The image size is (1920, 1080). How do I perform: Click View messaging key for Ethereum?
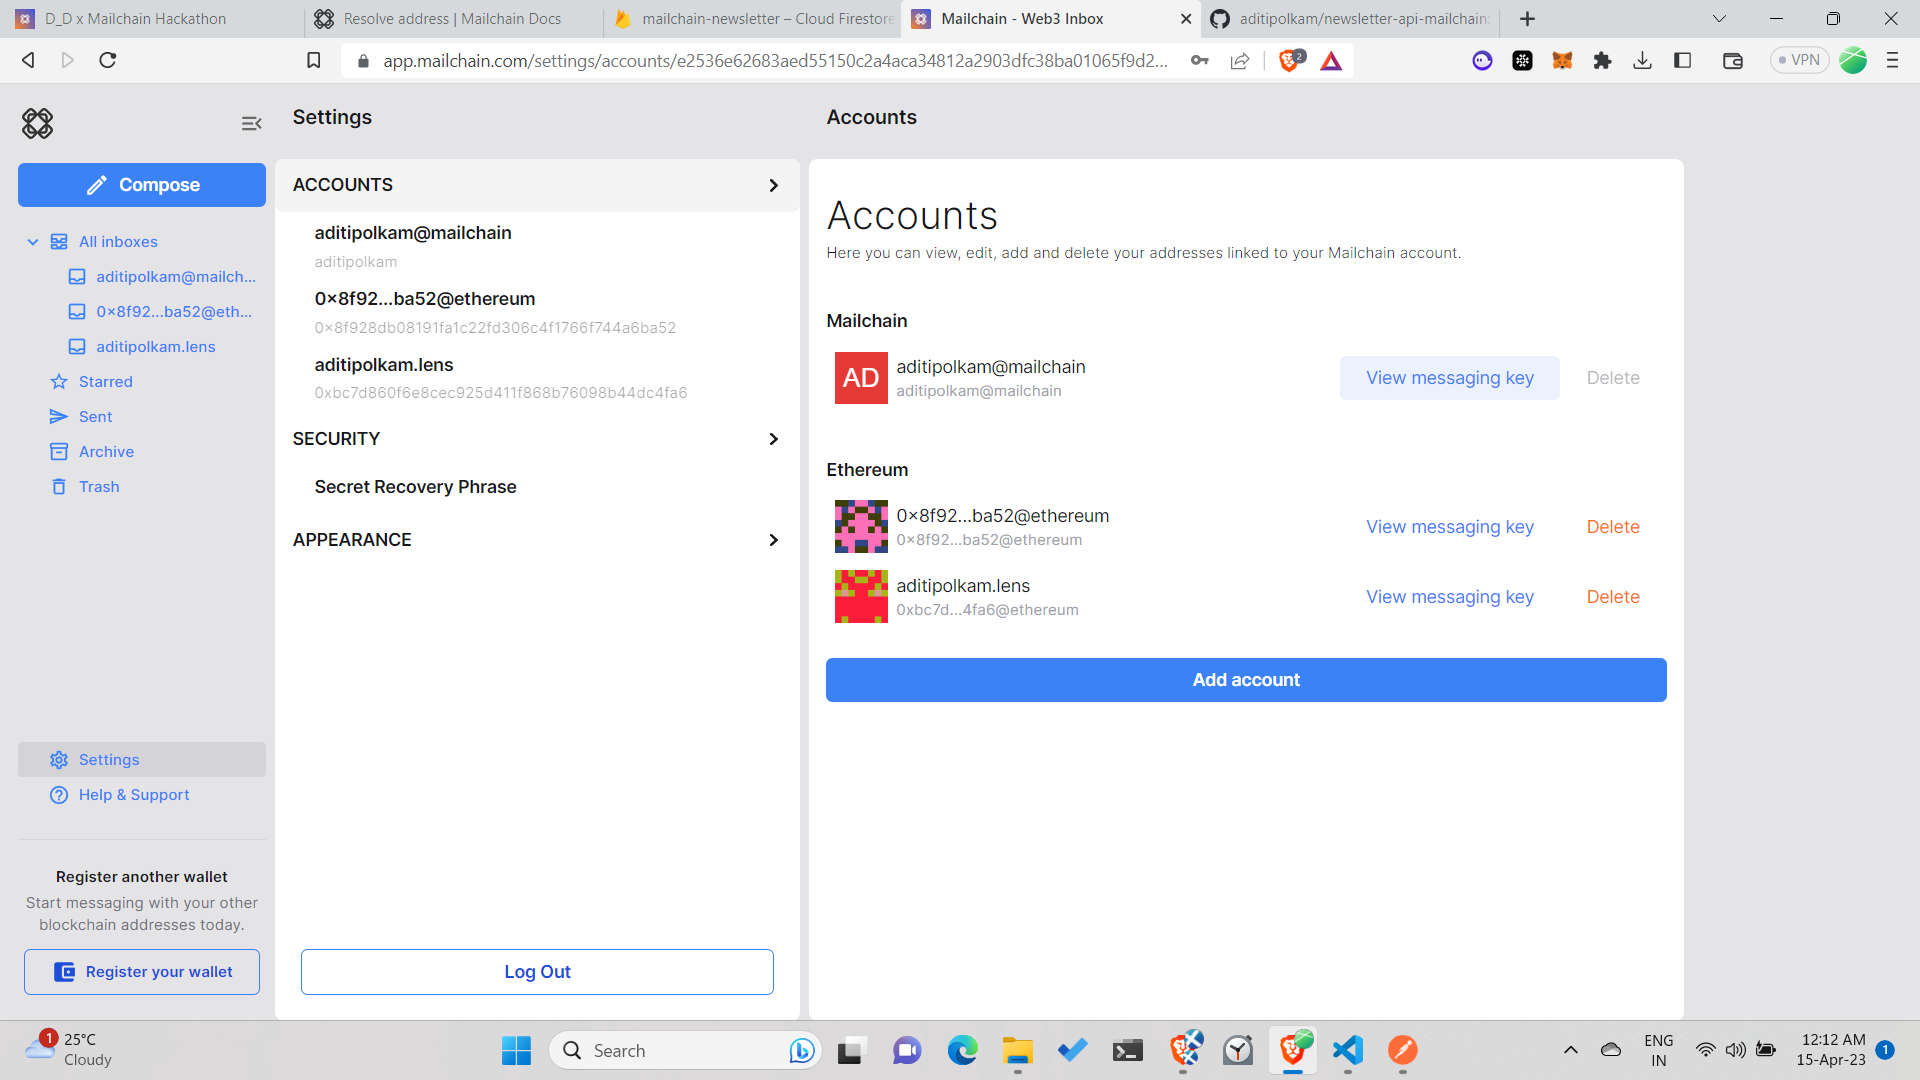click(x=1449, y=526)
